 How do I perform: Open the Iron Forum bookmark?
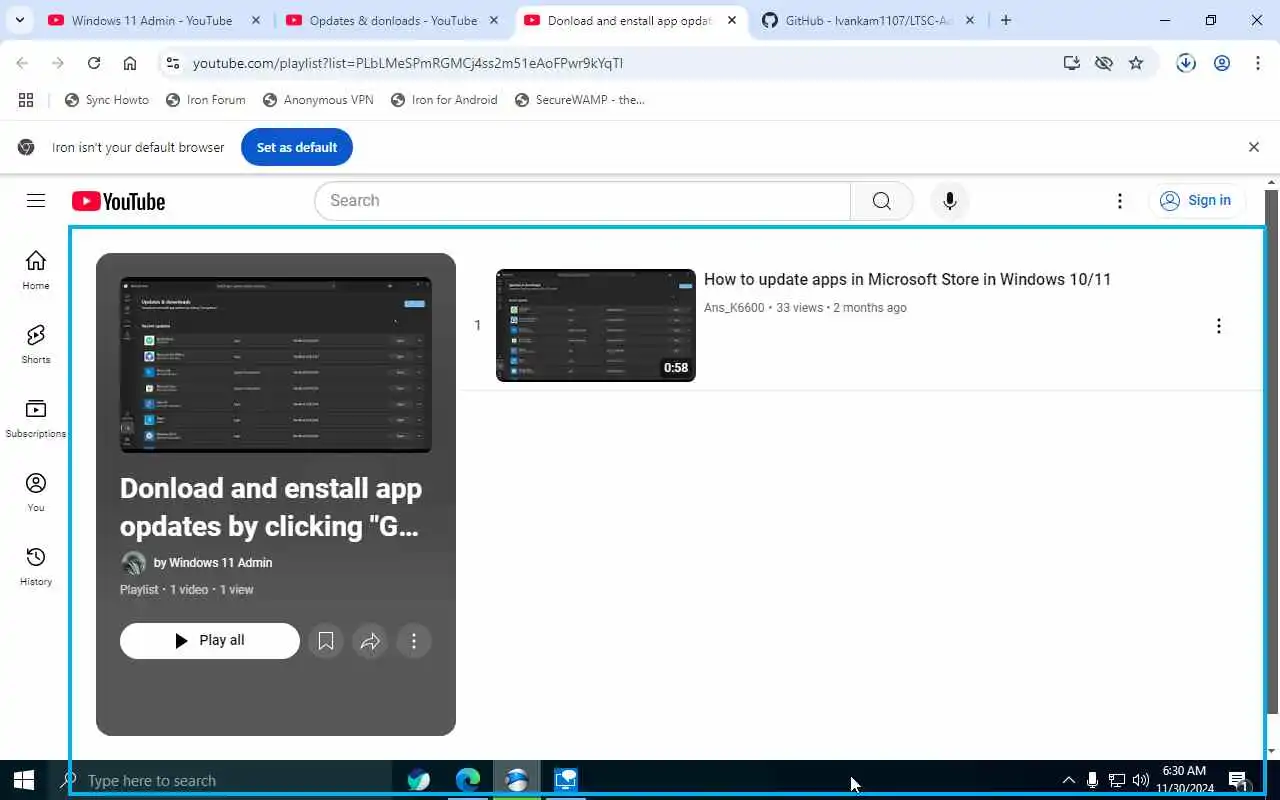[206, 100]
